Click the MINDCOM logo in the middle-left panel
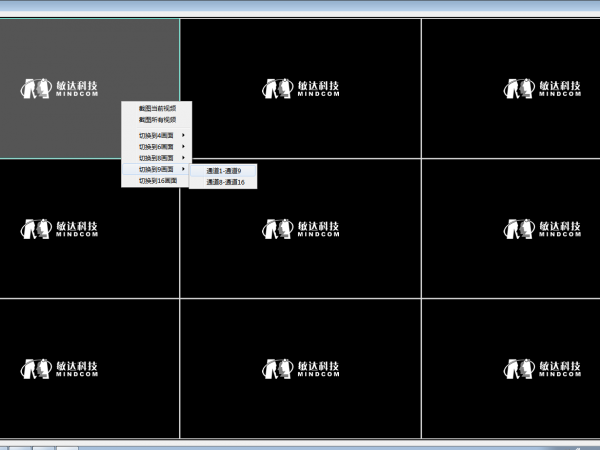Viewport: 600px width, 450px height. (x=60, y=229)
